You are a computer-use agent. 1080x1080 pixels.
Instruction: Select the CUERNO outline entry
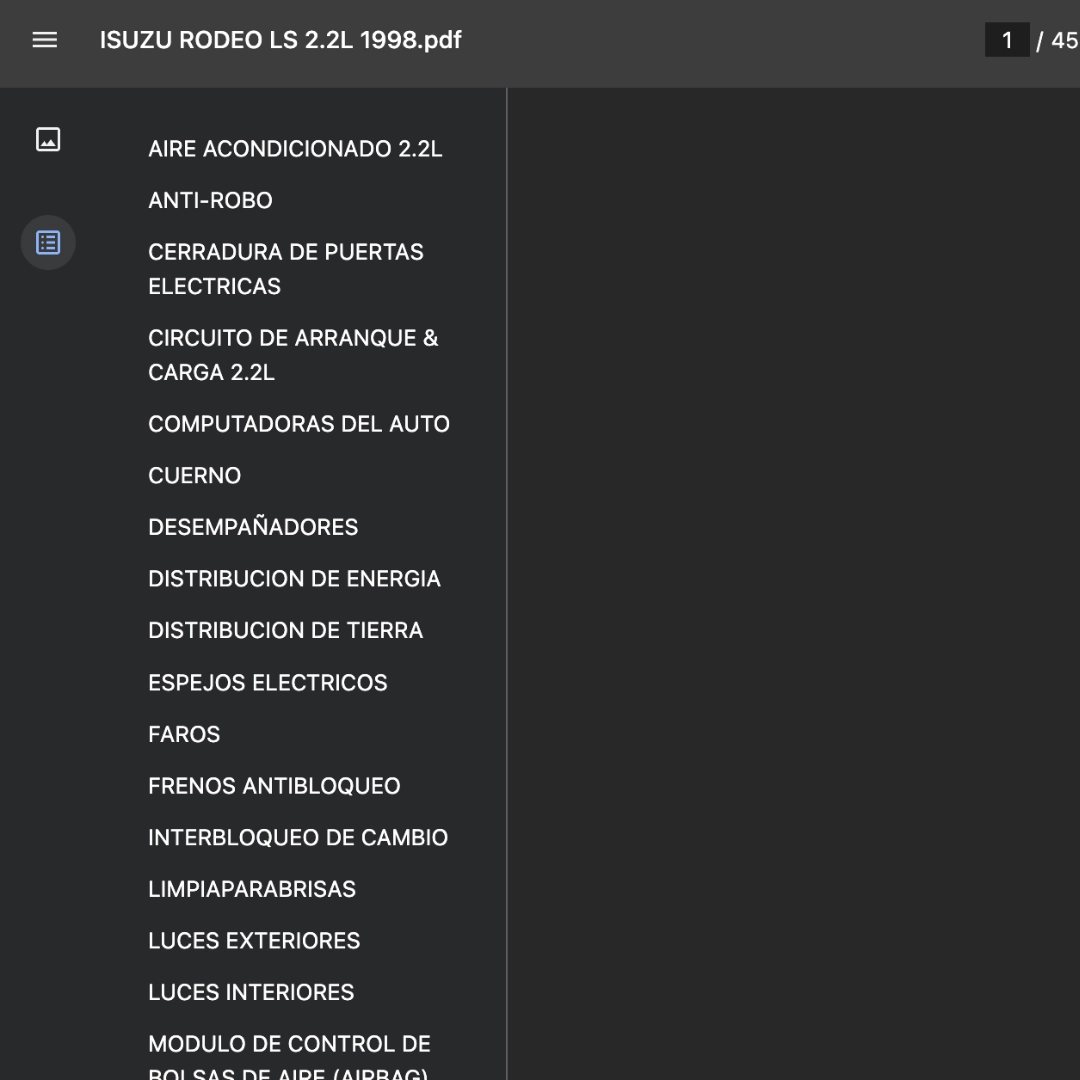pyautogui.click(x=194, y=475)
